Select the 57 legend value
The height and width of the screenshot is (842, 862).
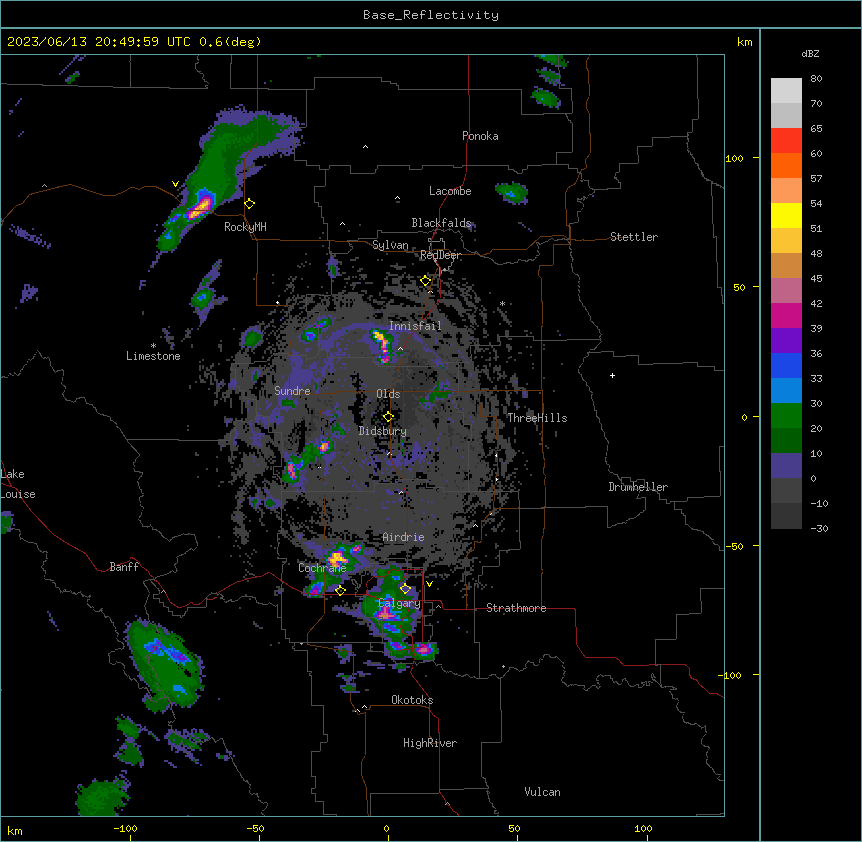pyautogui.click(x=816, y=179)
